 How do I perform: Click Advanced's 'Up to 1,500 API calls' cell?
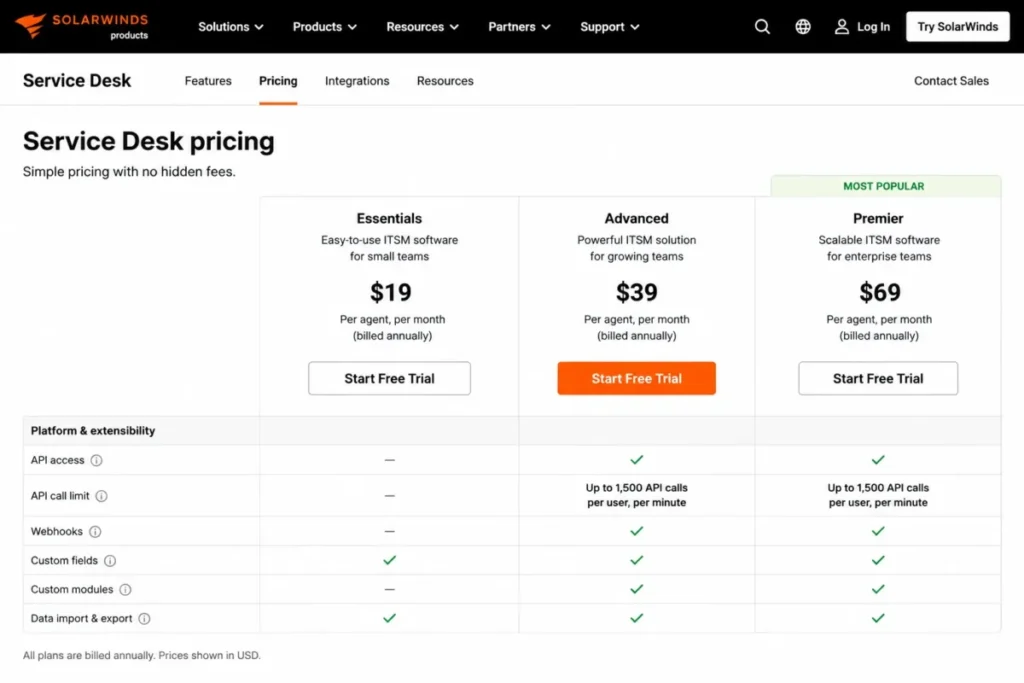(x=637, y=495)
